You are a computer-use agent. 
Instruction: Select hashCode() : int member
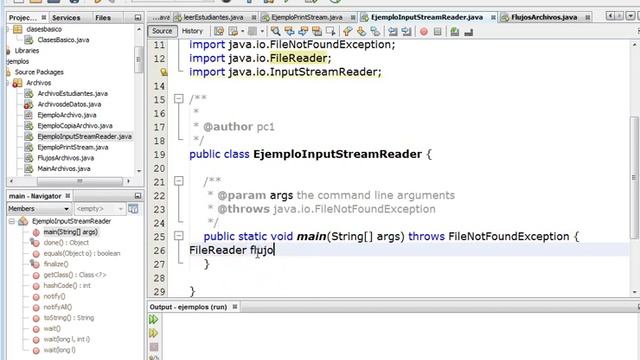coord(67,285)
